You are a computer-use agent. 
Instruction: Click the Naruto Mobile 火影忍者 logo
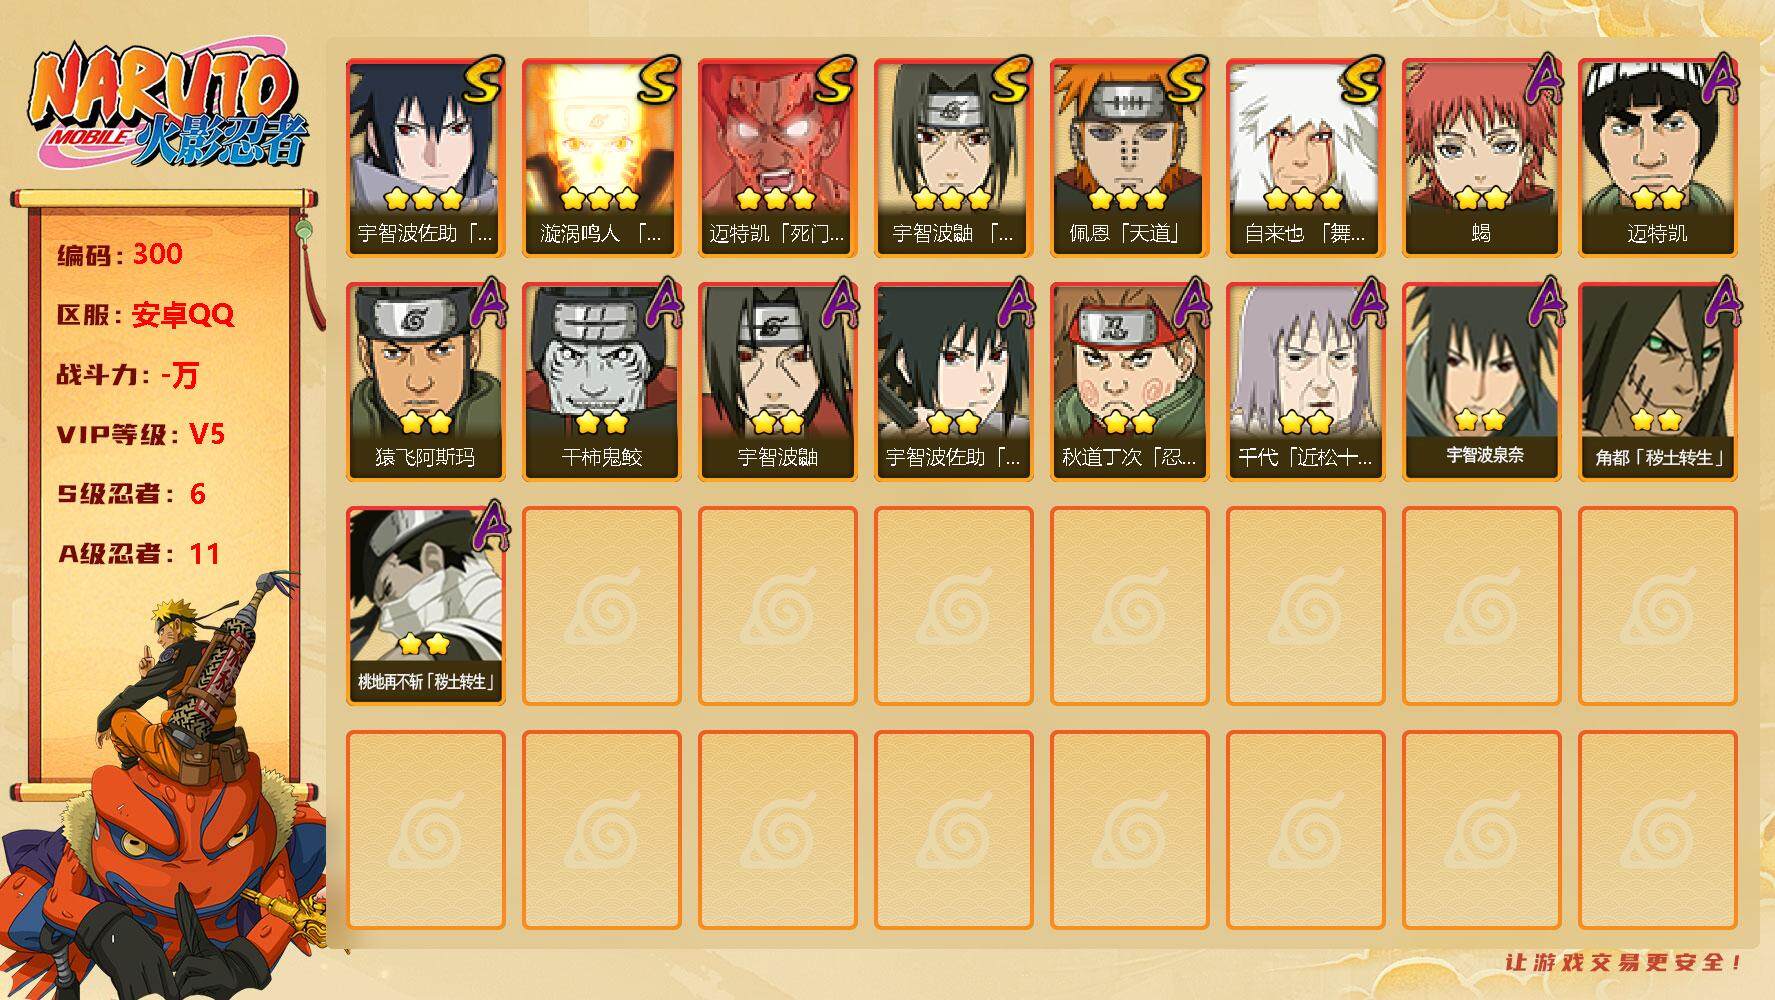(x=168, y=108)
